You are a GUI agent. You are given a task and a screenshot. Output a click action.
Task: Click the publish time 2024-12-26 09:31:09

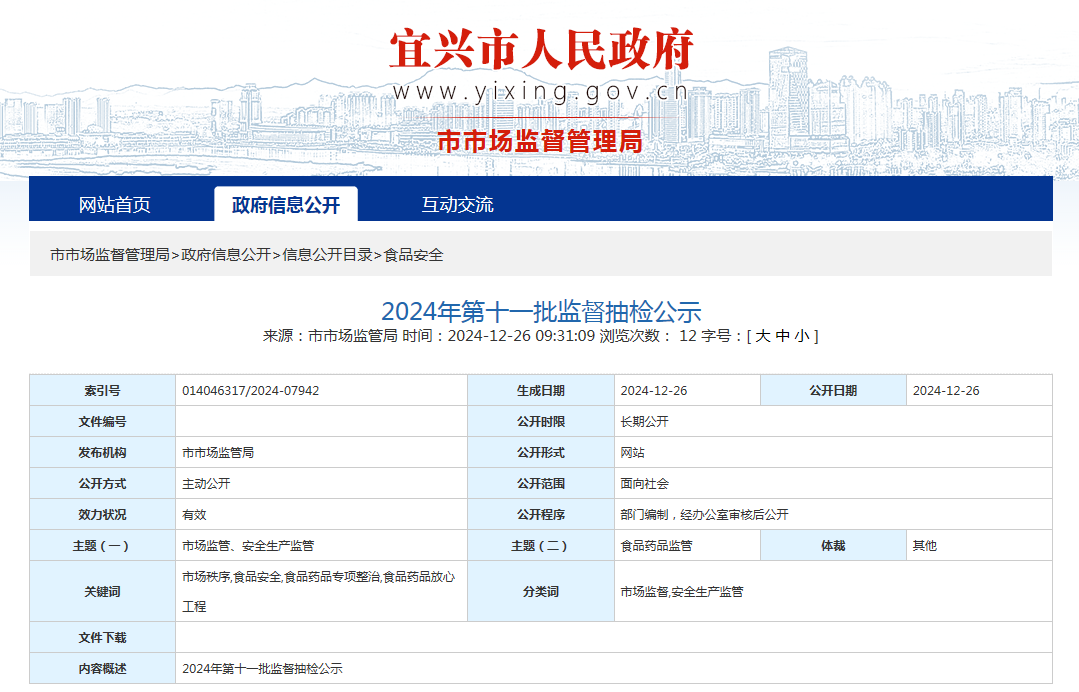[x=521, y=336]
